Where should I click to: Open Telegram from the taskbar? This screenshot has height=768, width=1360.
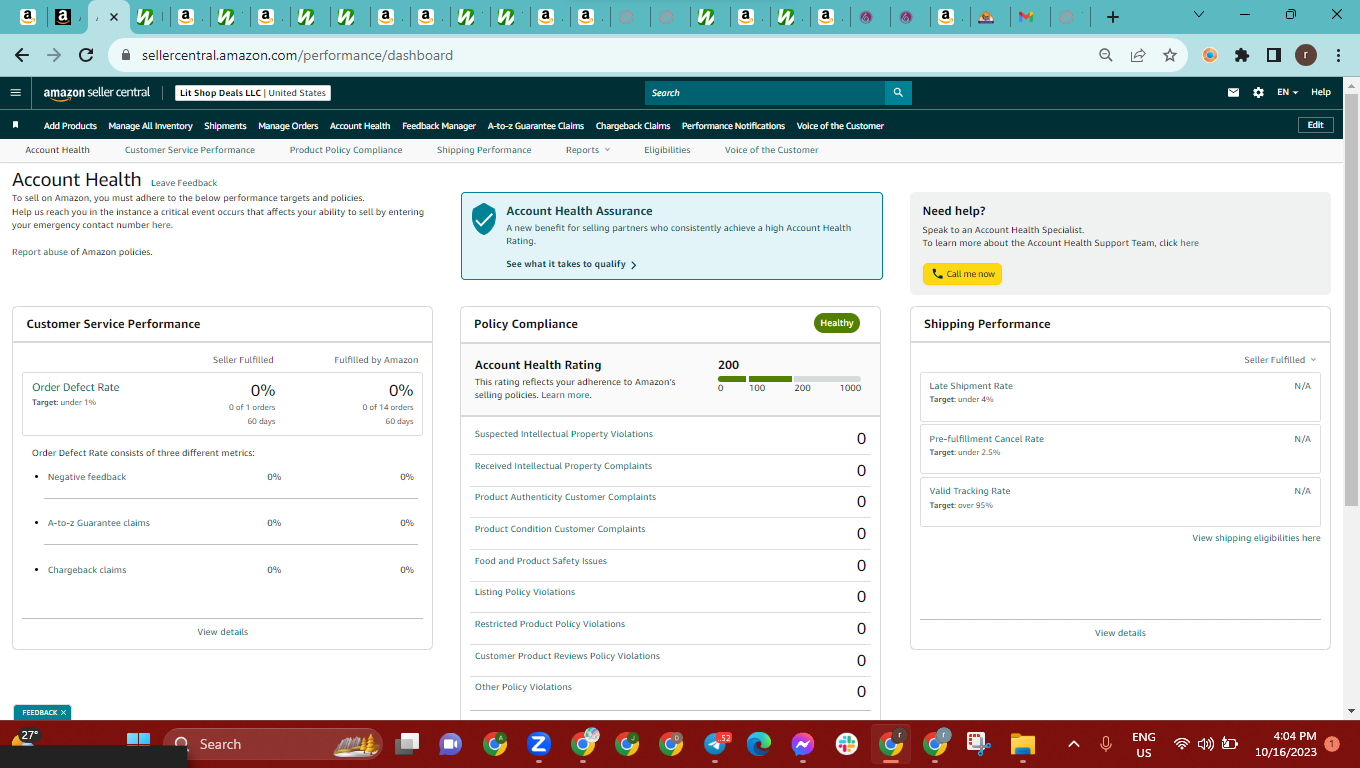pyautogui.click(x=715, y=744)
